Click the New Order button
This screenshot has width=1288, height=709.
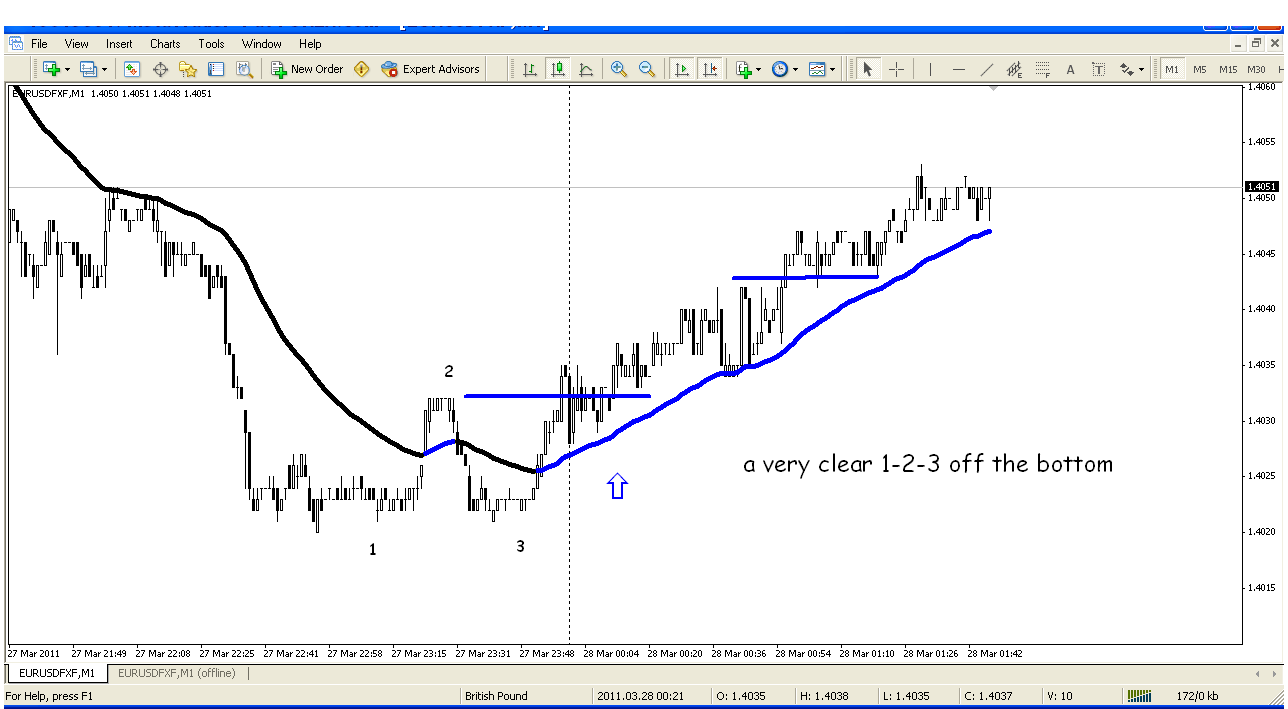tap(307, 69)
